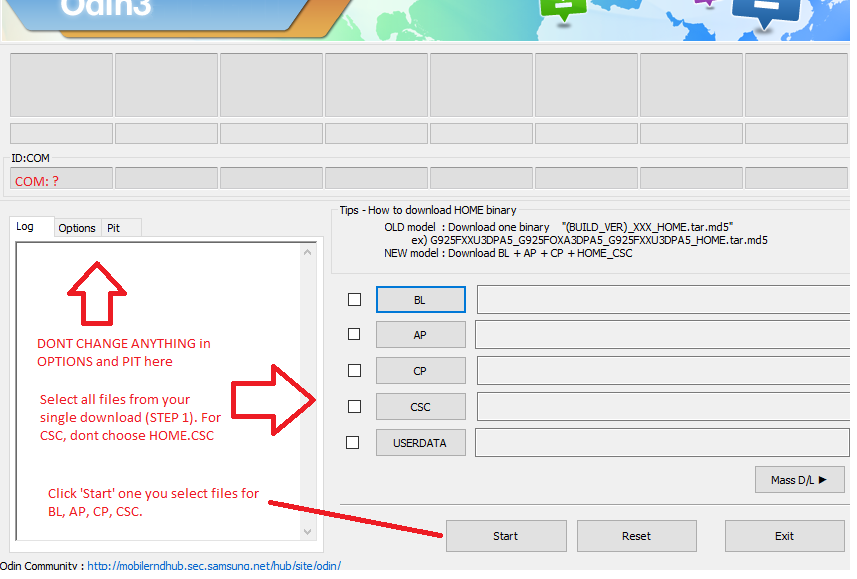This screenshot has height=579, width=857.
Task: Choose the CP file button
Action: point(420,371)
